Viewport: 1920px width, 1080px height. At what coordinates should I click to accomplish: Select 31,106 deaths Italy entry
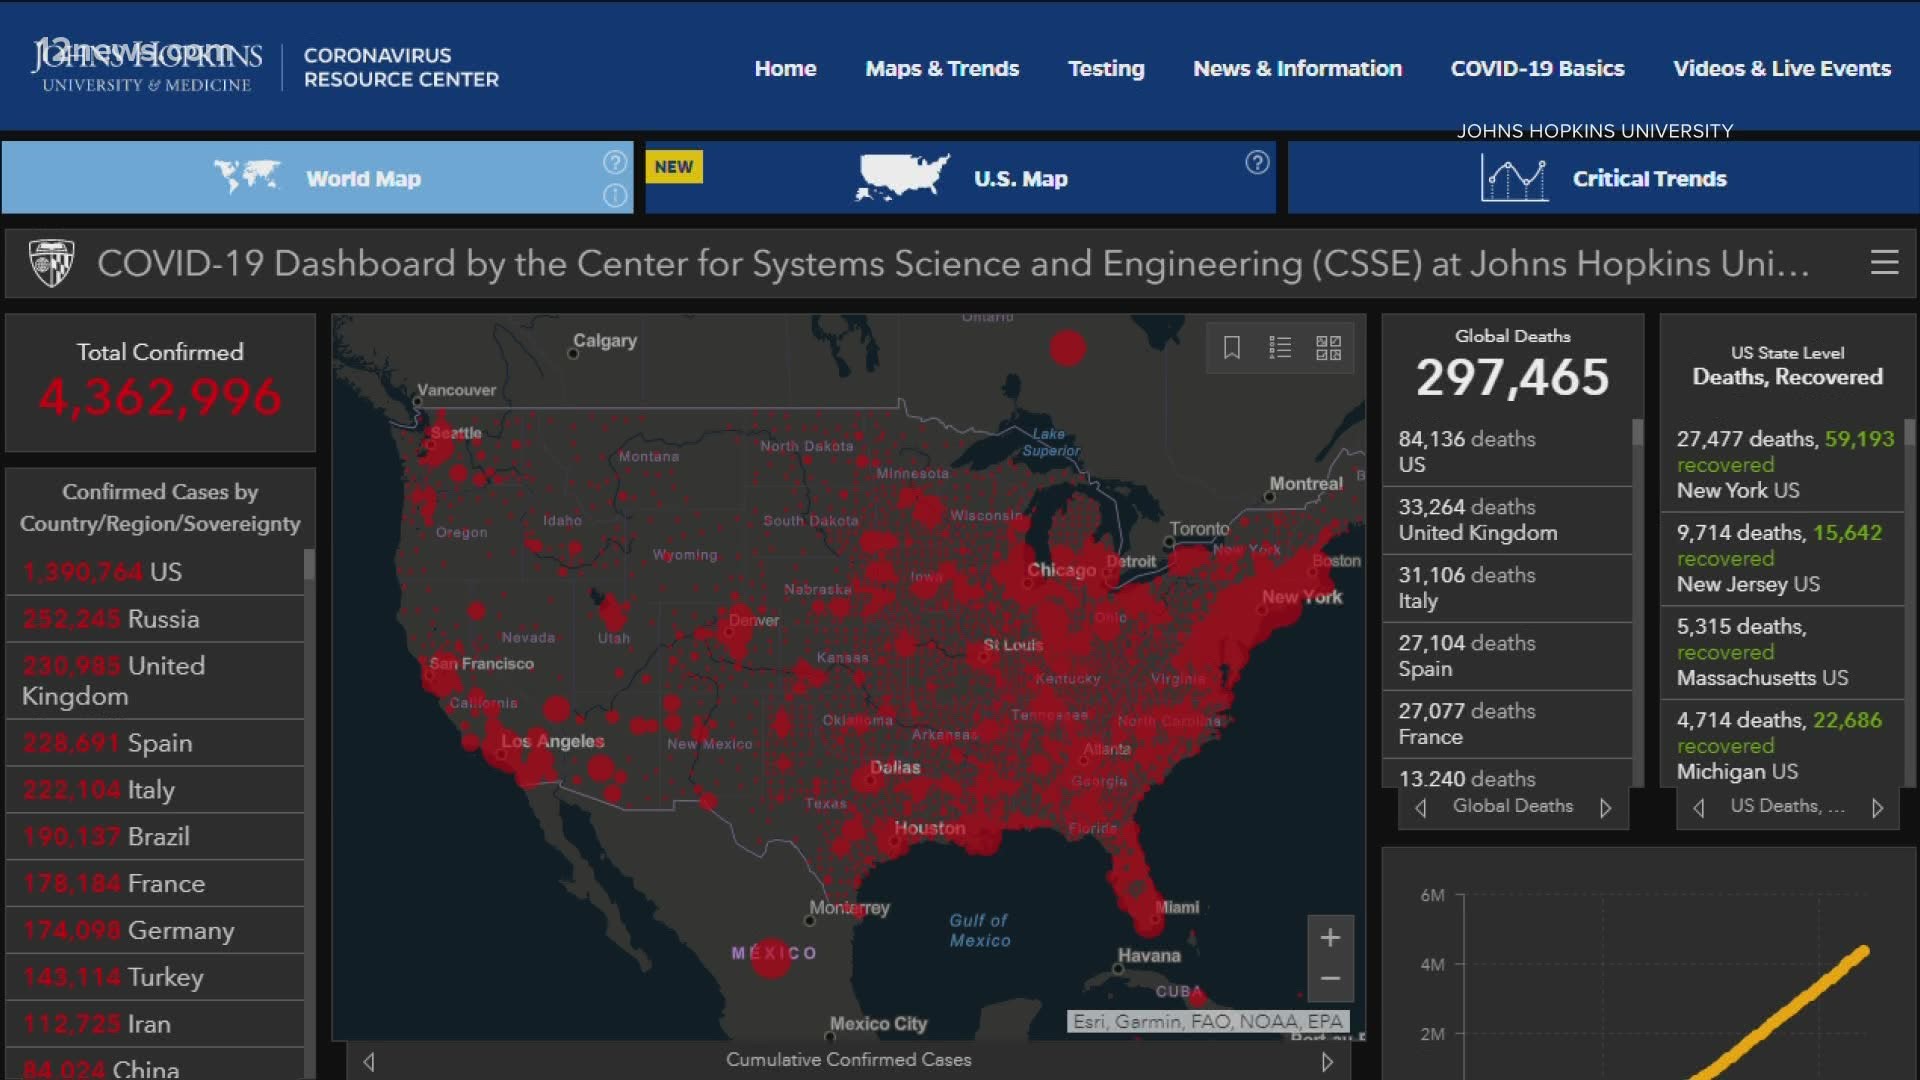[1508, 588]
